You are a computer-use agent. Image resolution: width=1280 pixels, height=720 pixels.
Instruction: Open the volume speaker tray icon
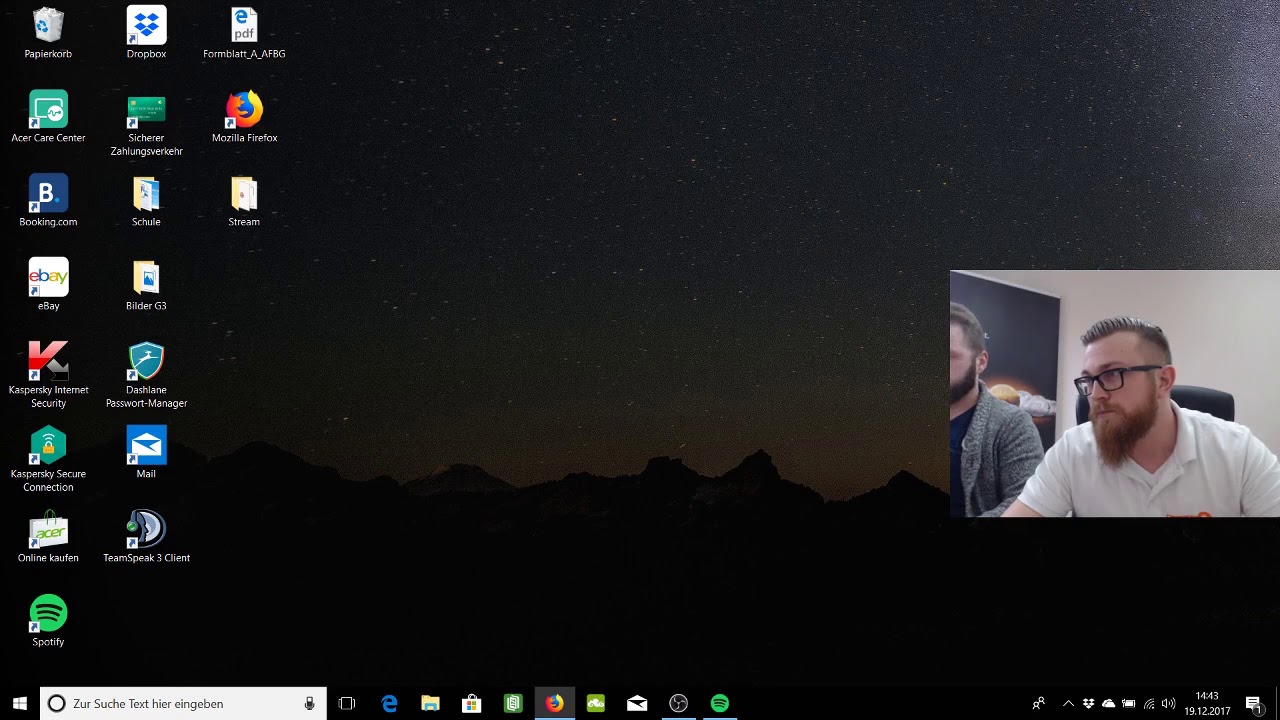[1169, 704]
